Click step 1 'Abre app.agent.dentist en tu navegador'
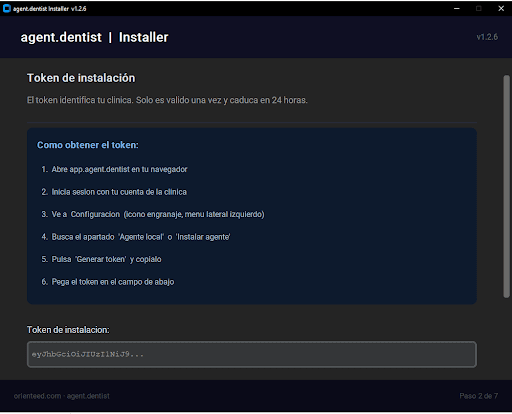The height and width of the screenshot is (414, 512). click(114, 169)
